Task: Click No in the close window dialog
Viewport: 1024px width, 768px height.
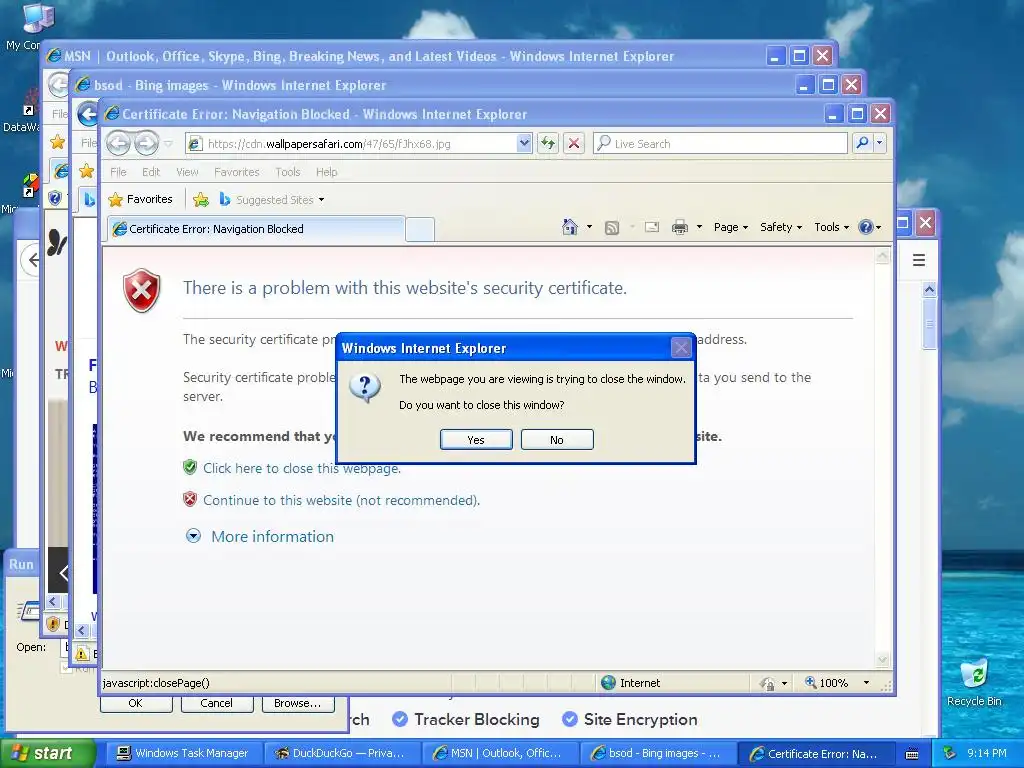Action: [557, 440]
